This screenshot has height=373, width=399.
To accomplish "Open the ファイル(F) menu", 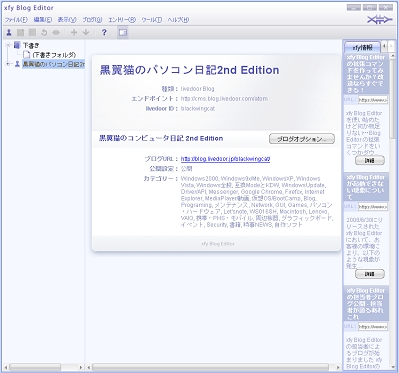I will 16,20.
